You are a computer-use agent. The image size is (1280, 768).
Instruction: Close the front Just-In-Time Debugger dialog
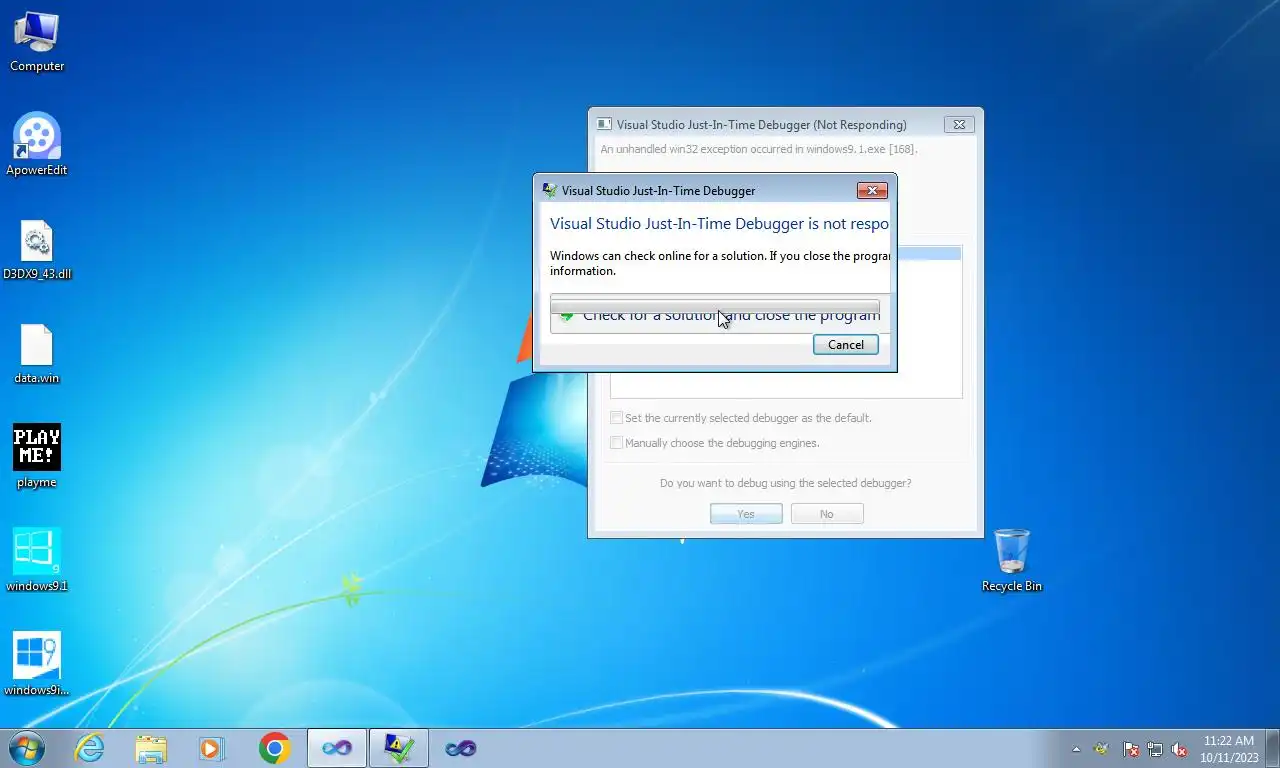872,190
